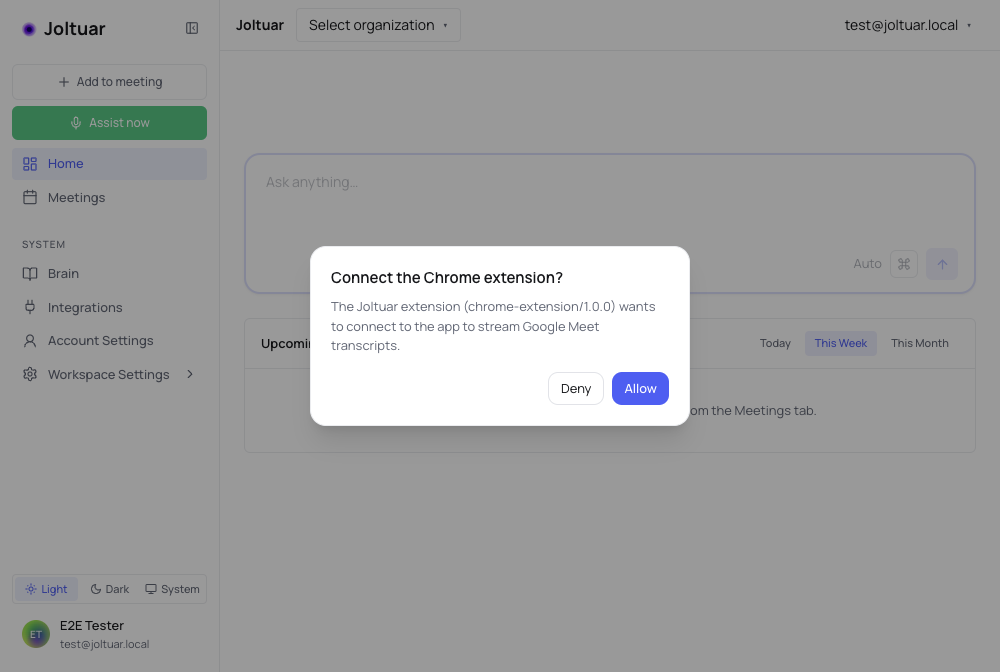Open Workspace Settings in sidebar

(110, 374)
